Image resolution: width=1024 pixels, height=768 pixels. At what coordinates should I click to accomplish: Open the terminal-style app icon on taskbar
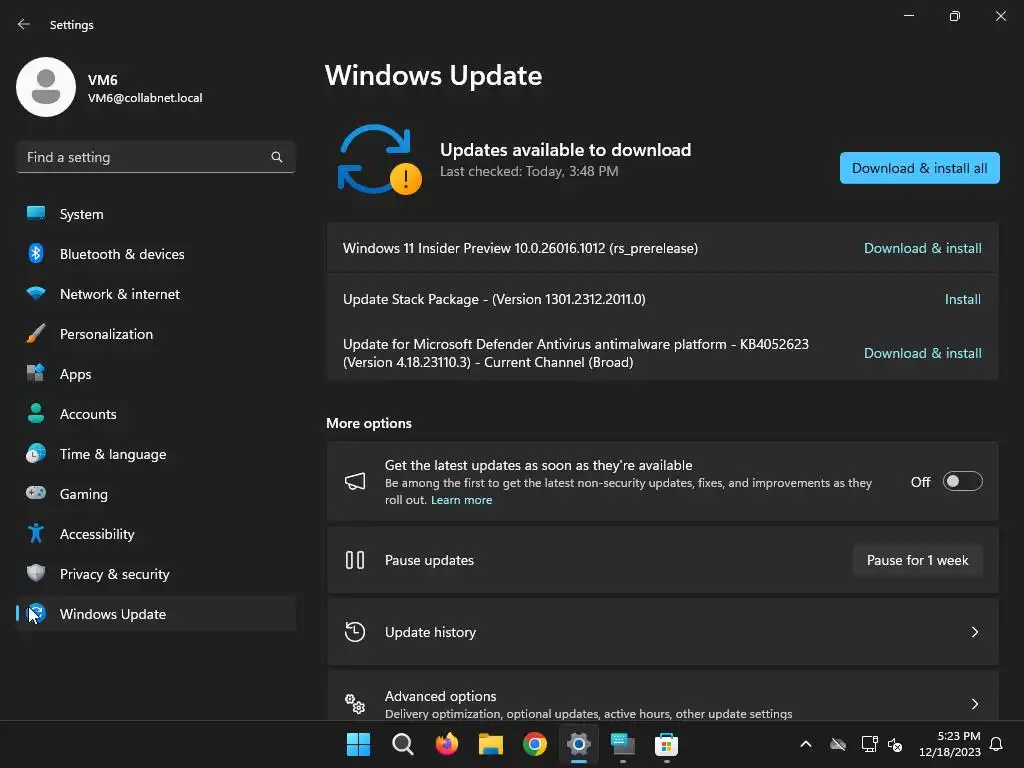tap(622, 744)
